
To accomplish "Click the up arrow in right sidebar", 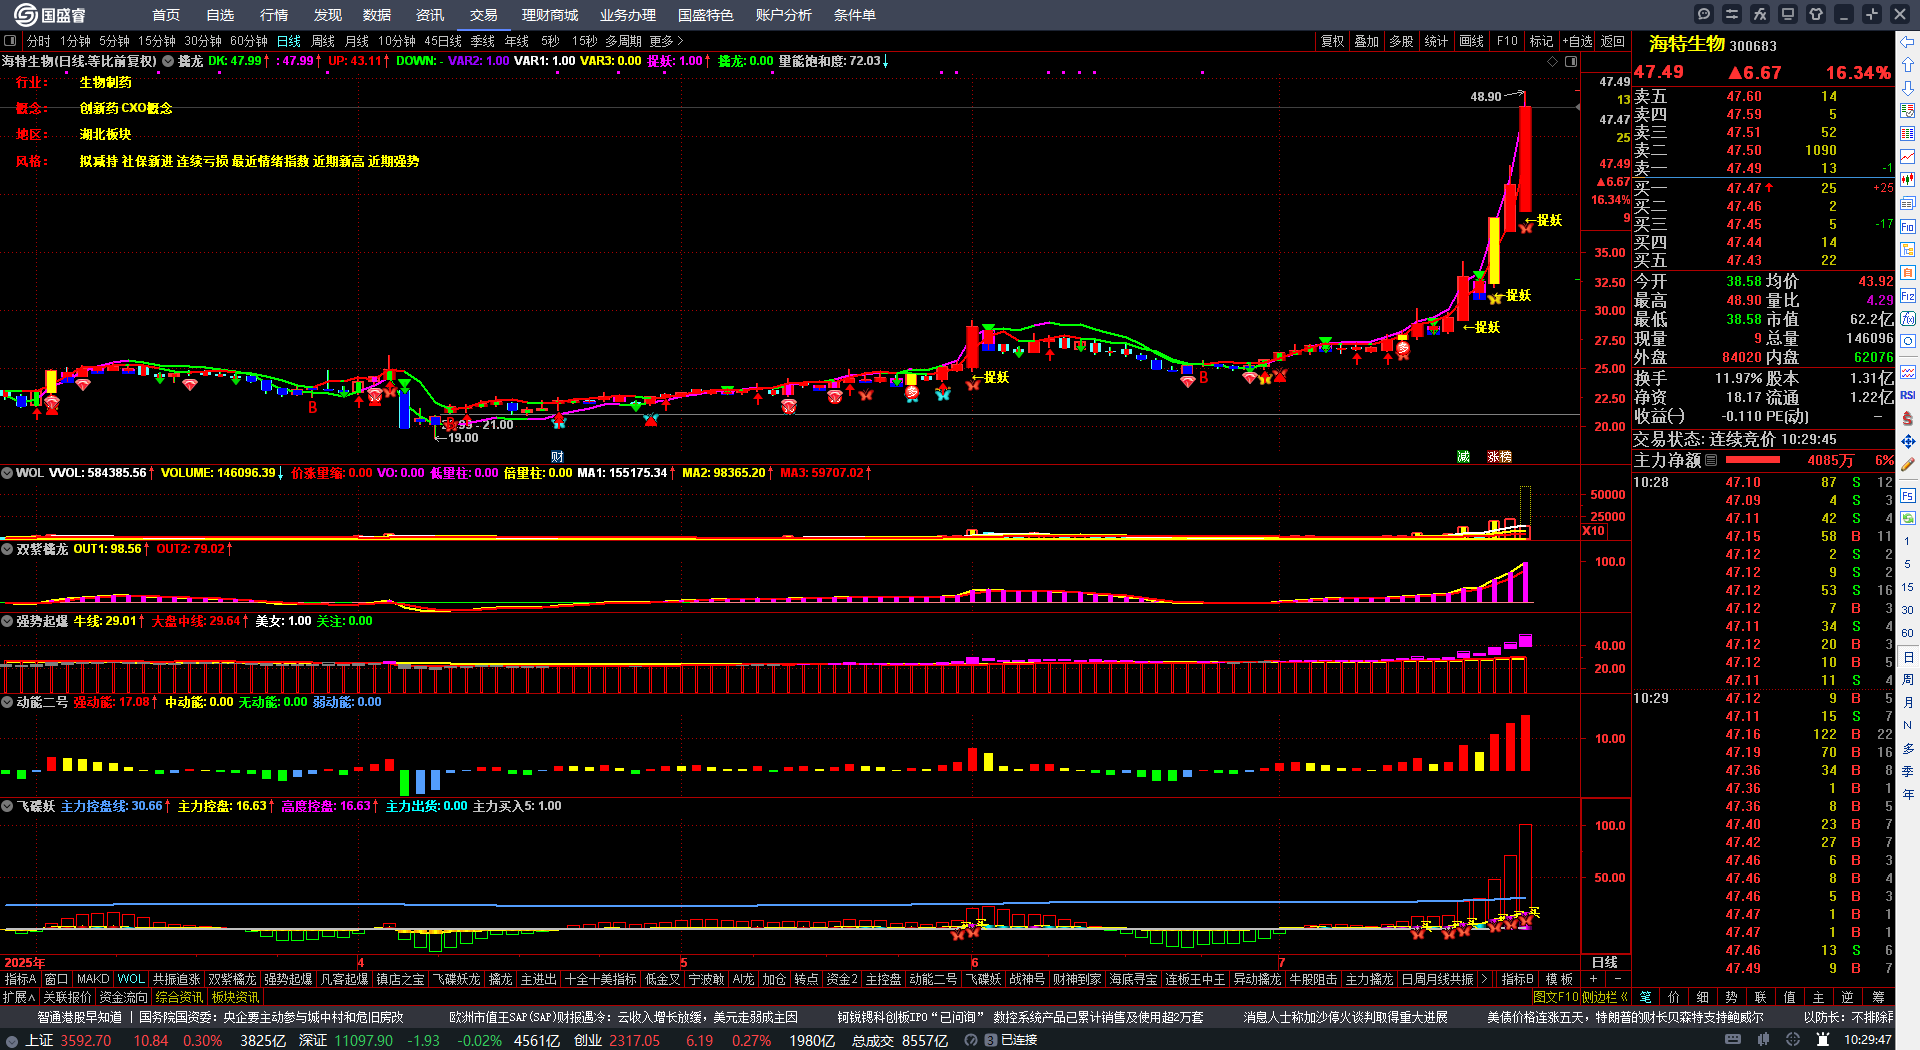I will tap(1908, 65).
